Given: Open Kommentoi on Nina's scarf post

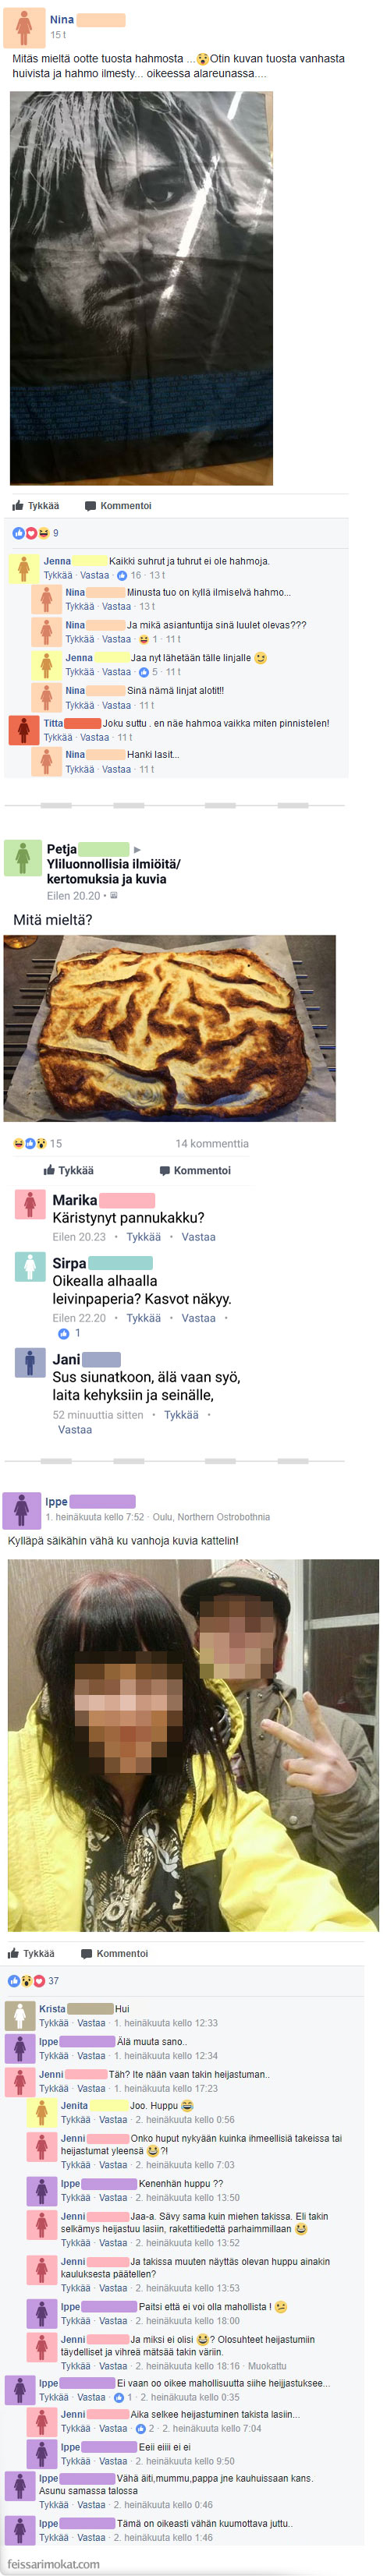Looking at the screenshot, I should (x=118, y=505).
